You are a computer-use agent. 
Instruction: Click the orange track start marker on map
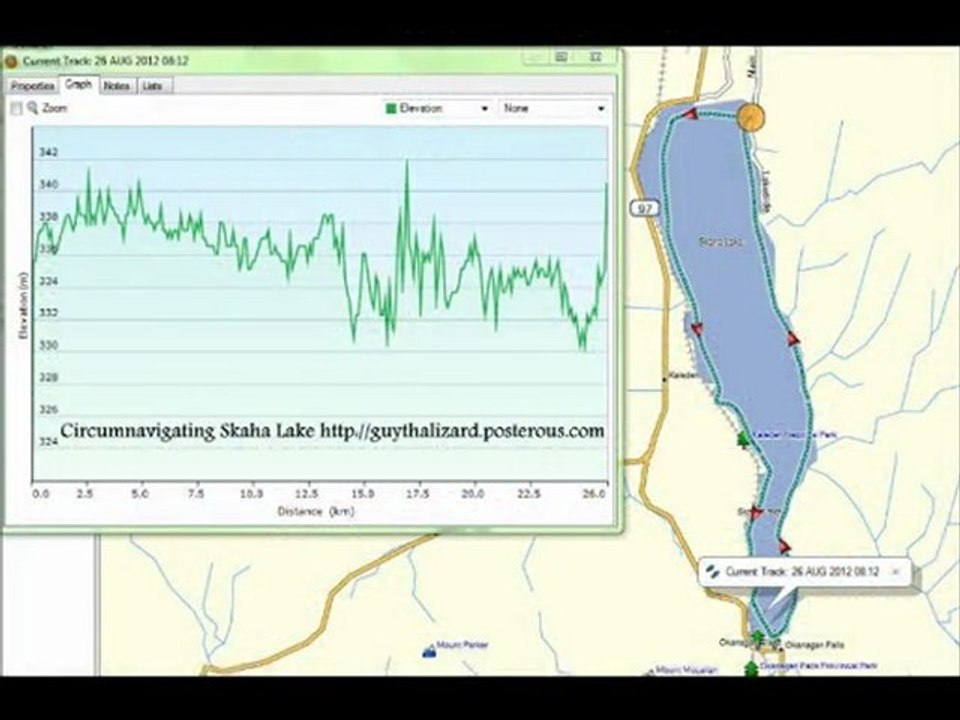pyautogui.click(x=751, y=116)
